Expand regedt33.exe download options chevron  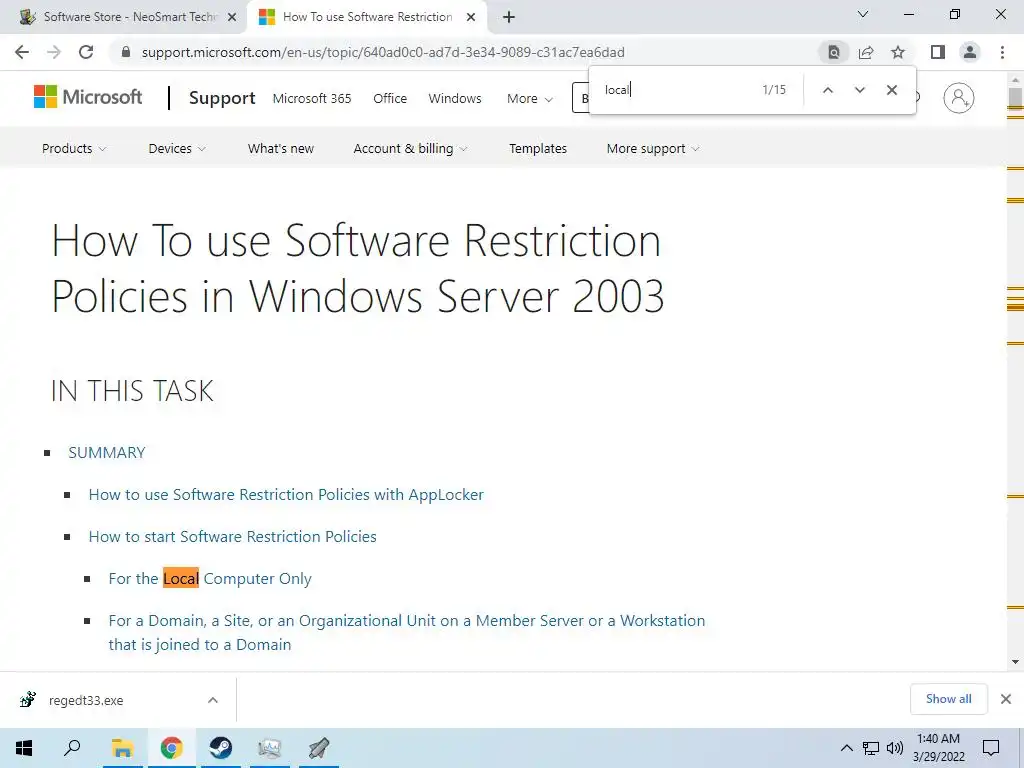click(x=213, y=700)
